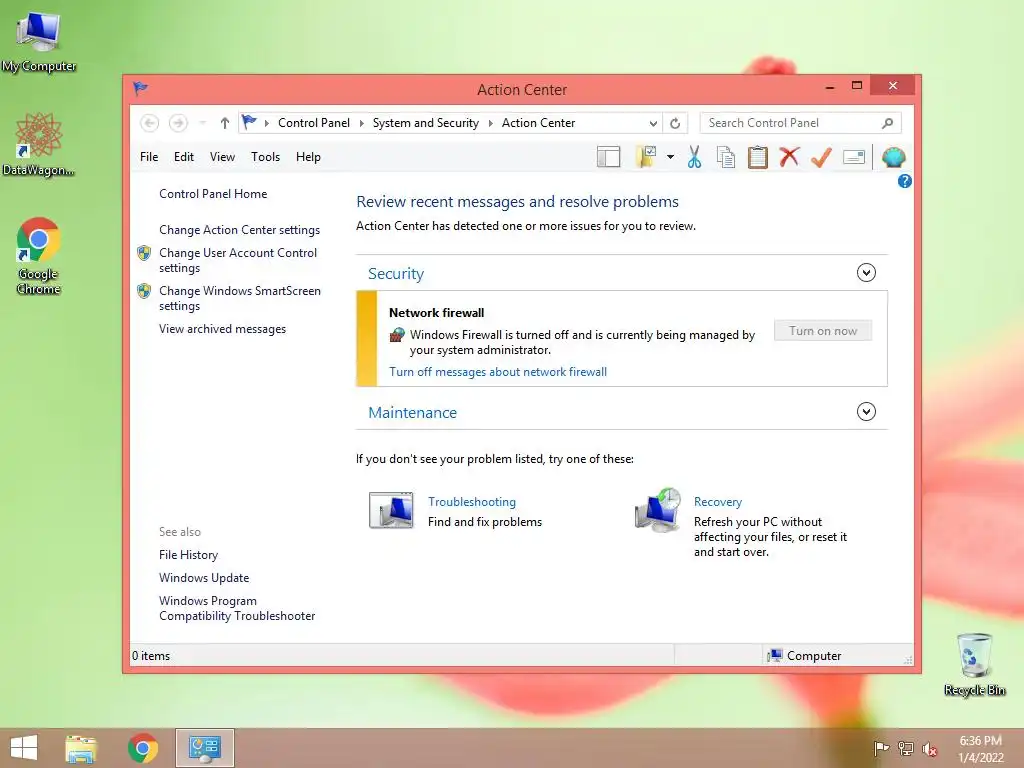
Task: Launch Chrome from the taskbar
Action: point(142,748)
